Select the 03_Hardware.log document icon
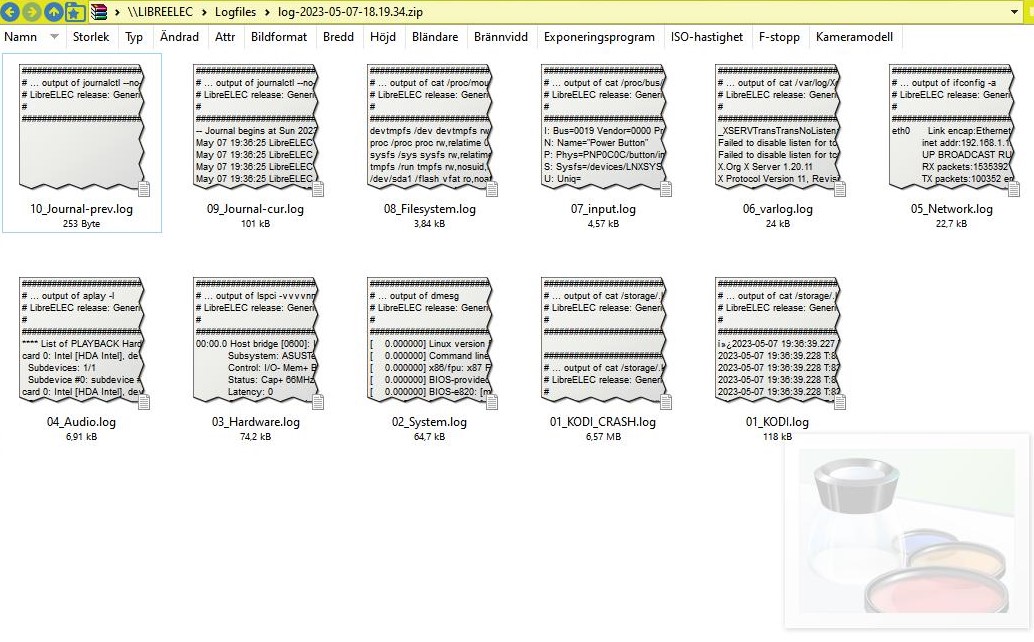1034x642 pixels. 255,340
